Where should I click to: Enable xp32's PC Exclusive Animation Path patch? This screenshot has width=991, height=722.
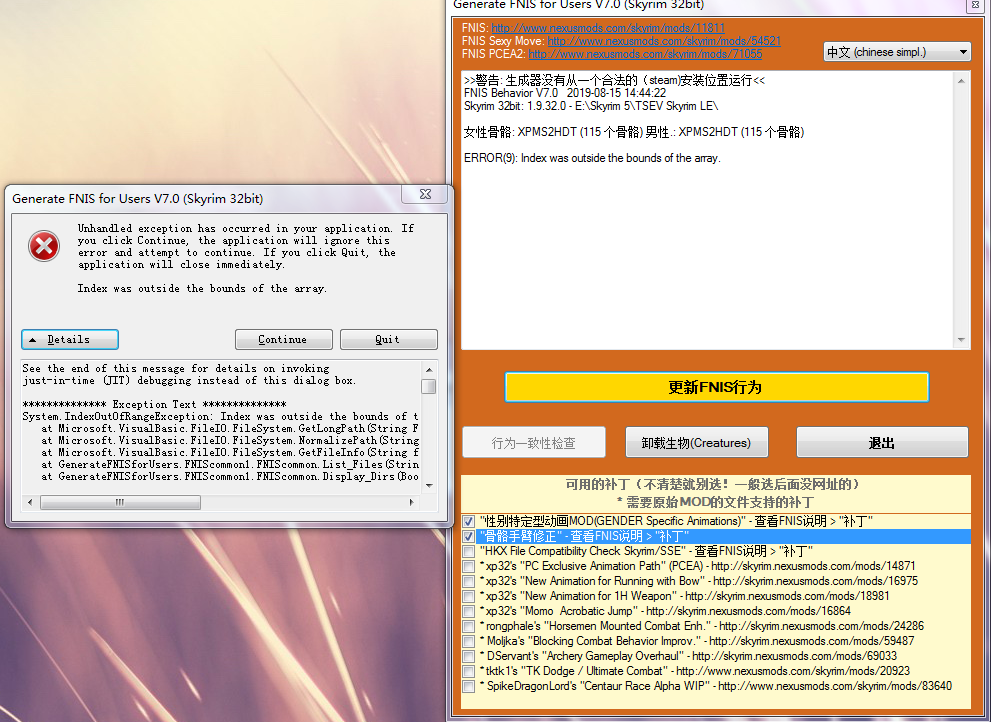(x=468, y=566)
